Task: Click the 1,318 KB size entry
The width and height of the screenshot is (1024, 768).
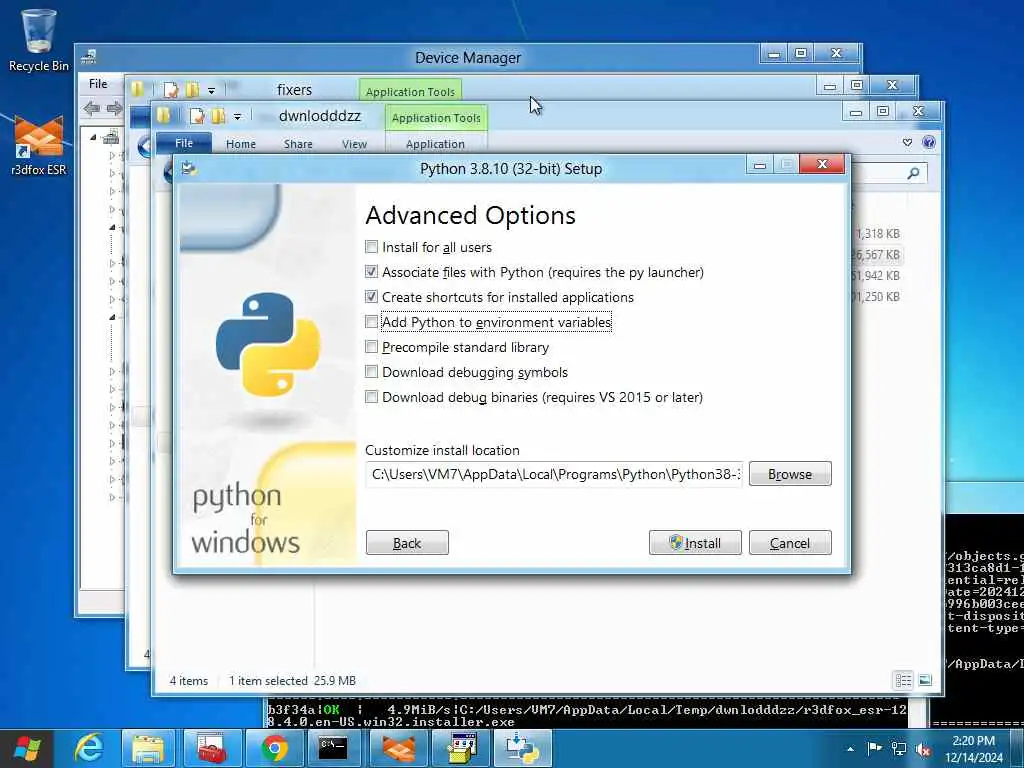Action: pyautogui.click(x=878, y=233)
